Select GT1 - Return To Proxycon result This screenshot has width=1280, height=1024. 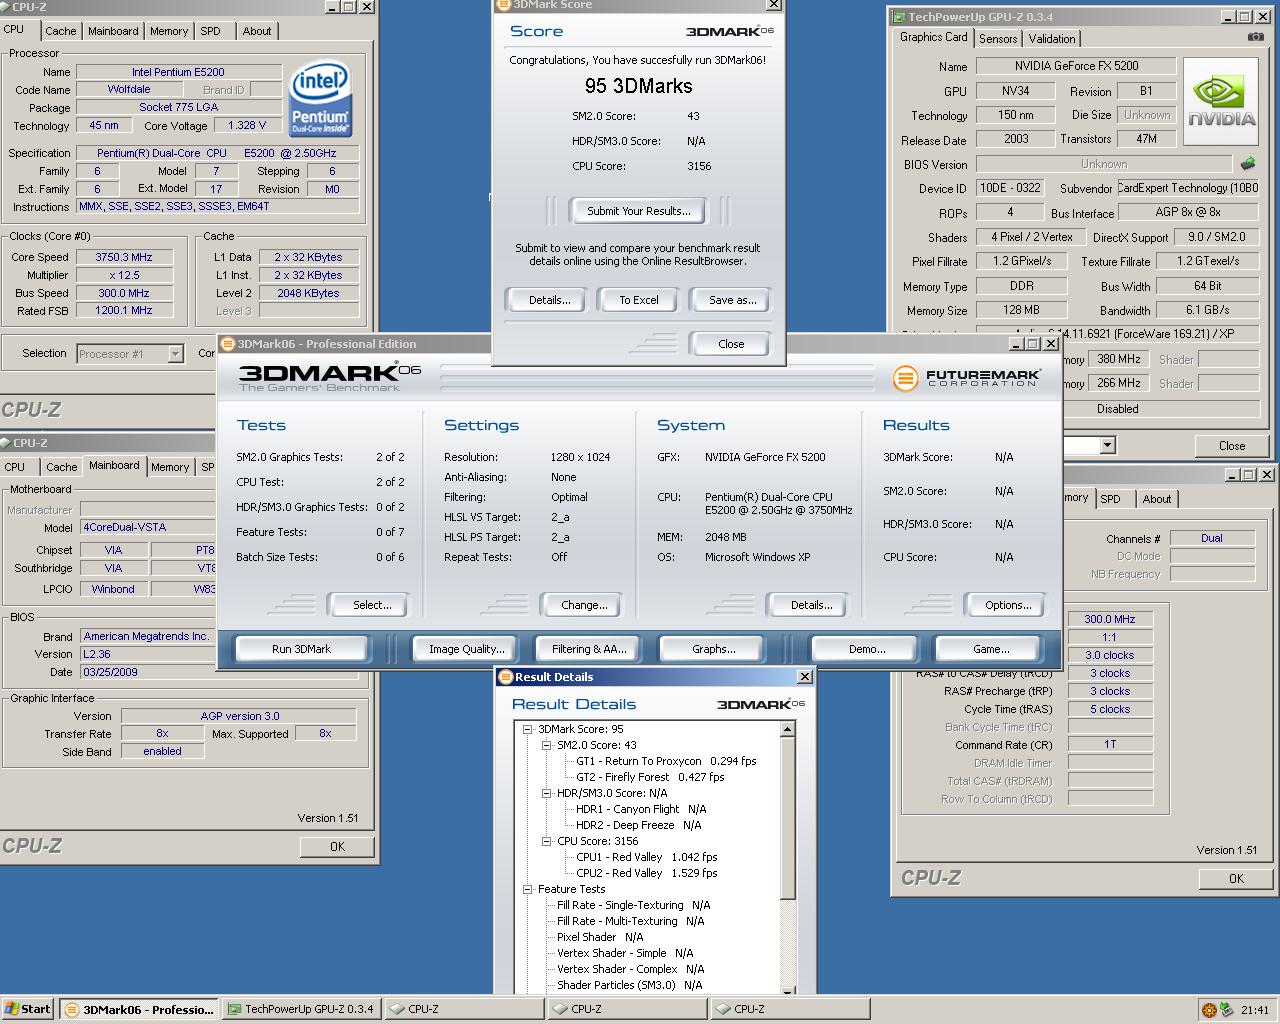point(666,761)
